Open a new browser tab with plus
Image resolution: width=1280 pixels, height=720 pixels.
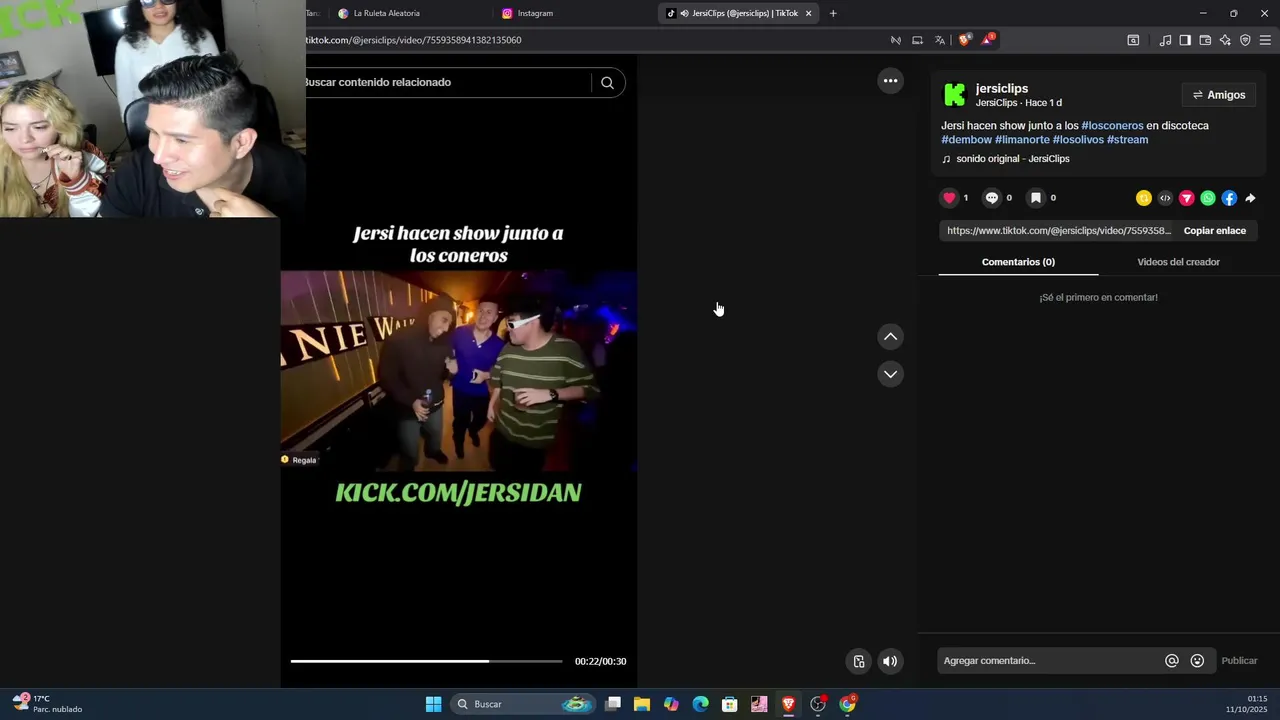tap(833, 13)
